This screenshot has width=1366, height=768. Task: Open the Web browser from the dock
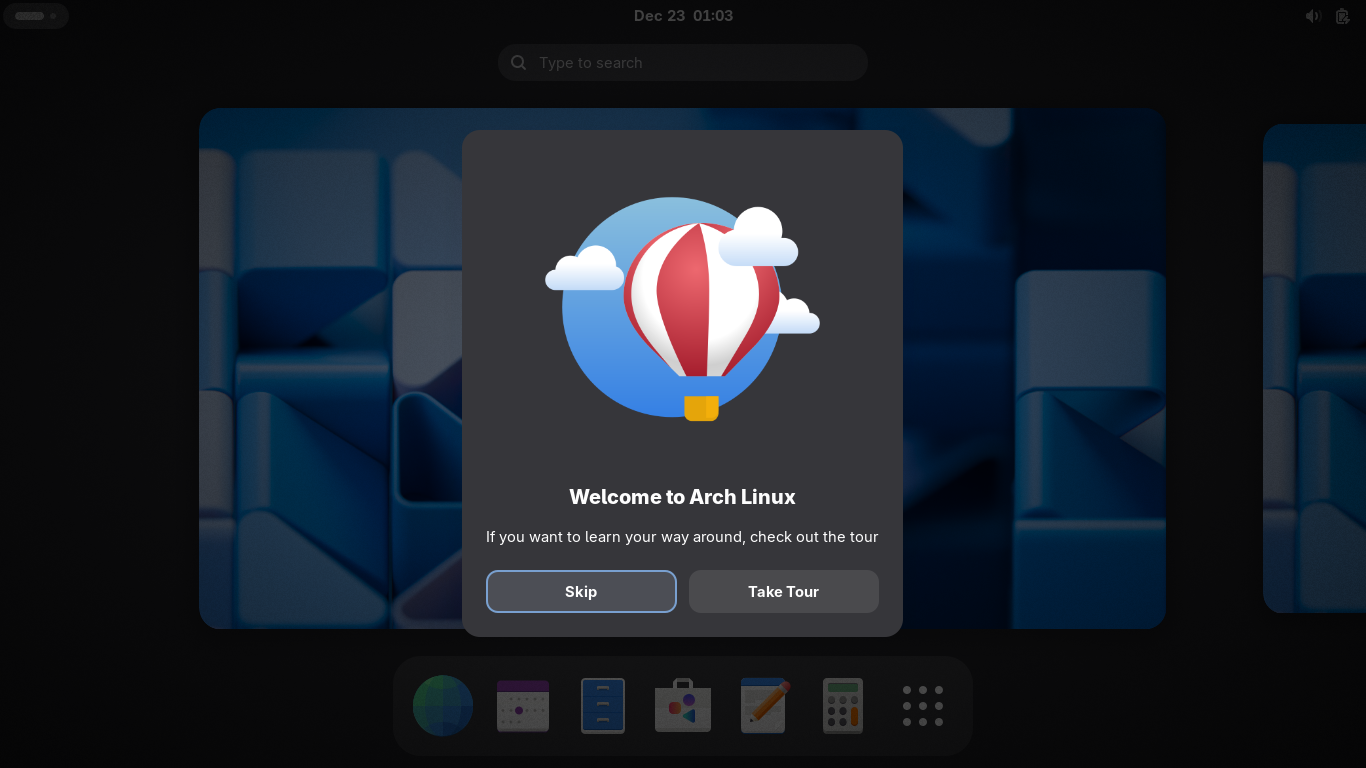pyautogui.click(x=443, y=706)
